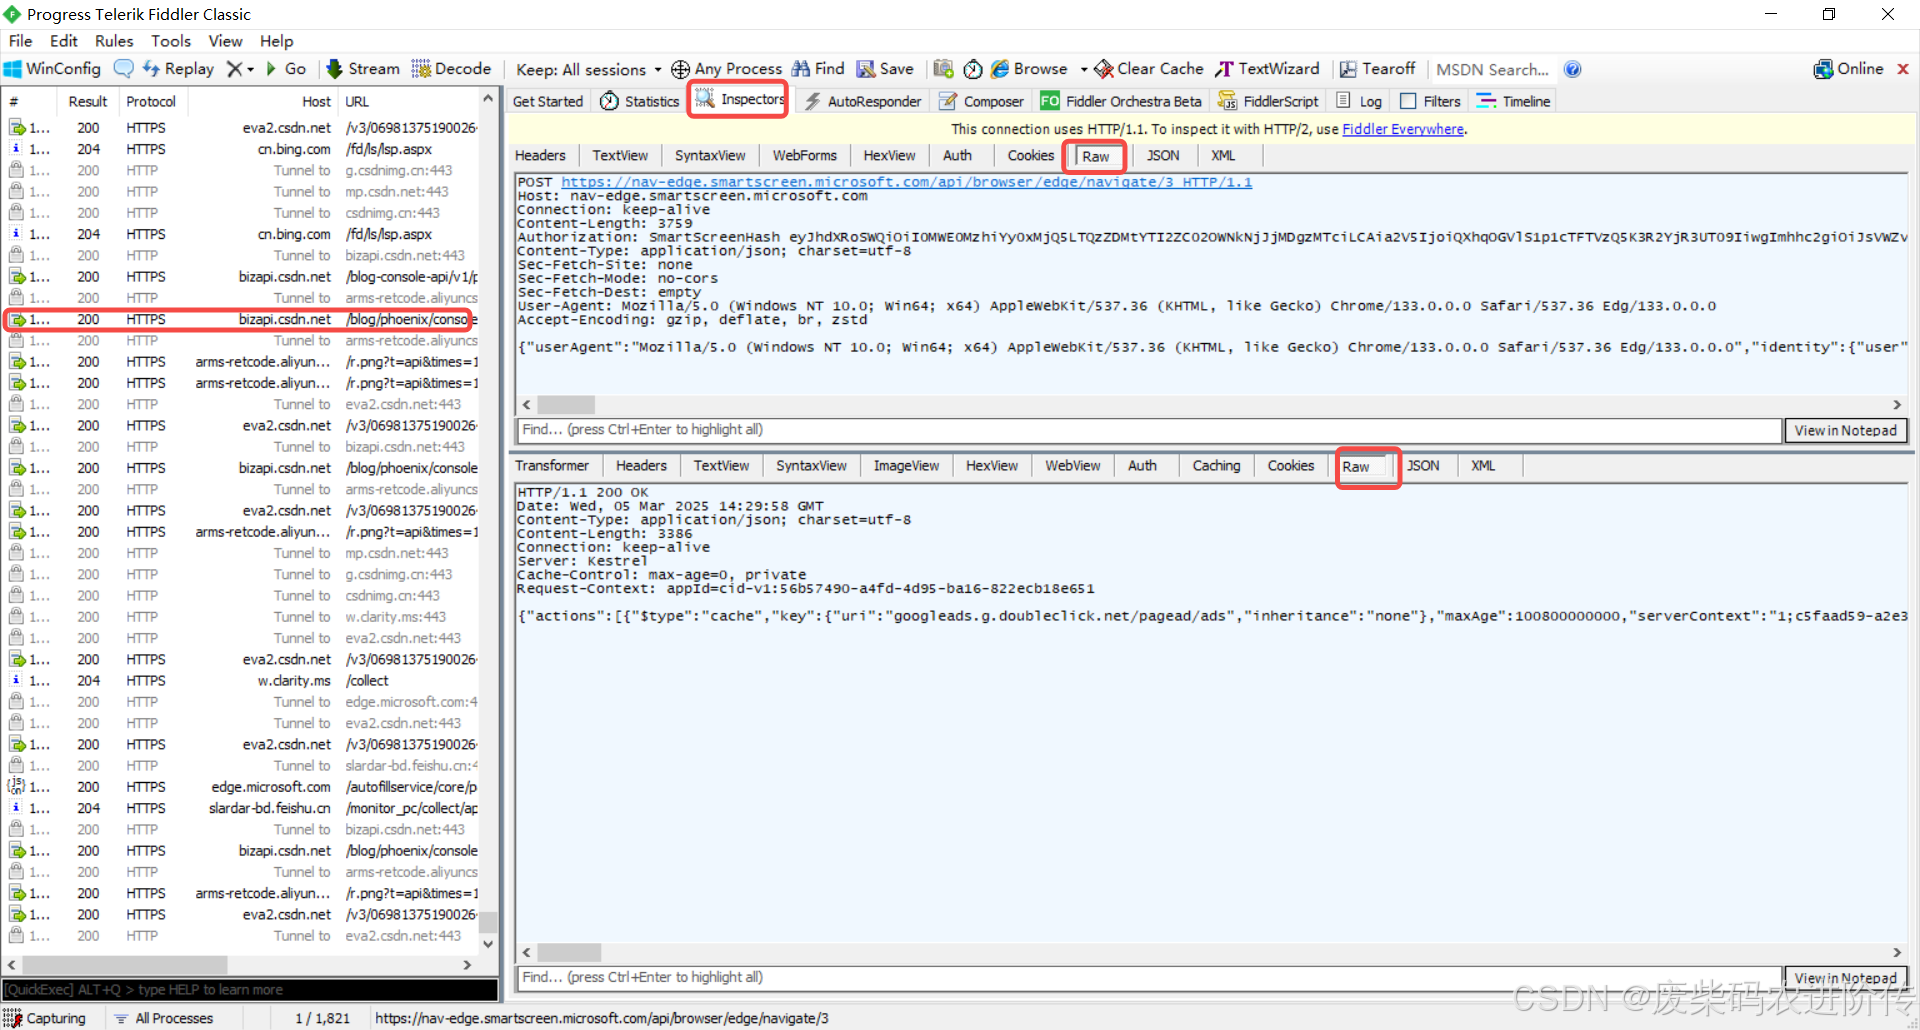Click the QuickExec command box
The height and width of the screenshot is (1030, 1920).
(250, 990)
